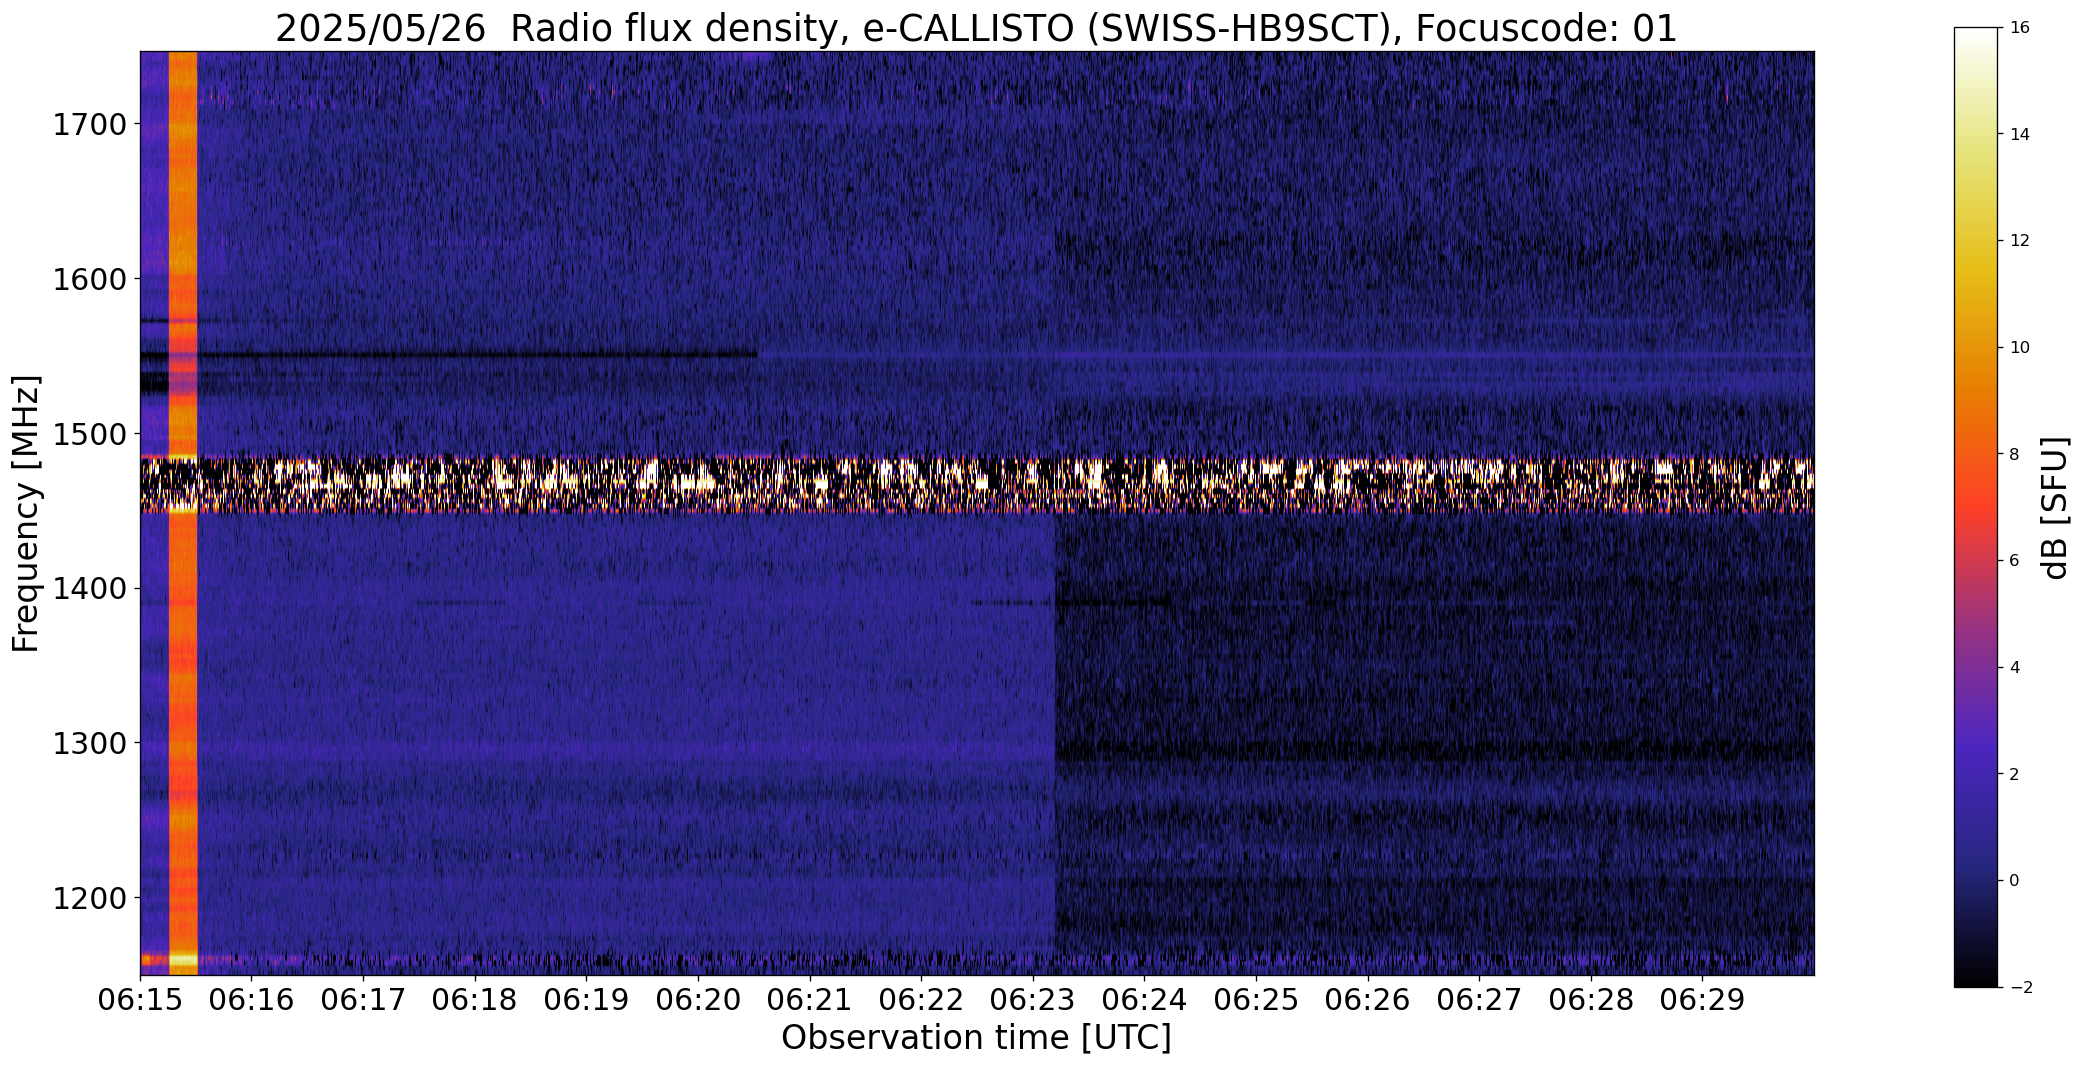Click the 1300 frequency tick label

click(x=90, y=744)
